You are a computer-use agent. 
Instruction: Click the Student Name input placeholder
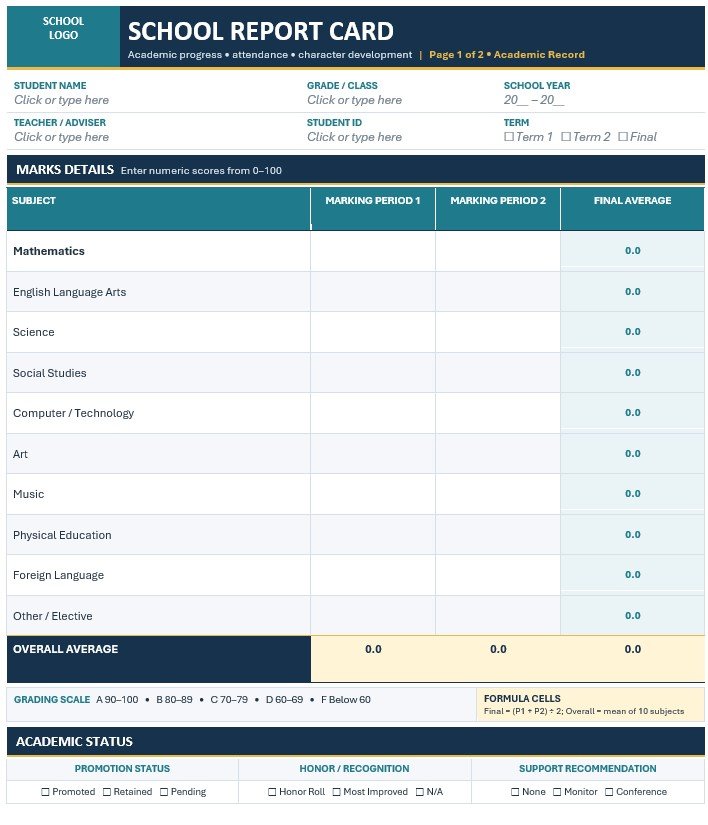[x=62, y=100]
